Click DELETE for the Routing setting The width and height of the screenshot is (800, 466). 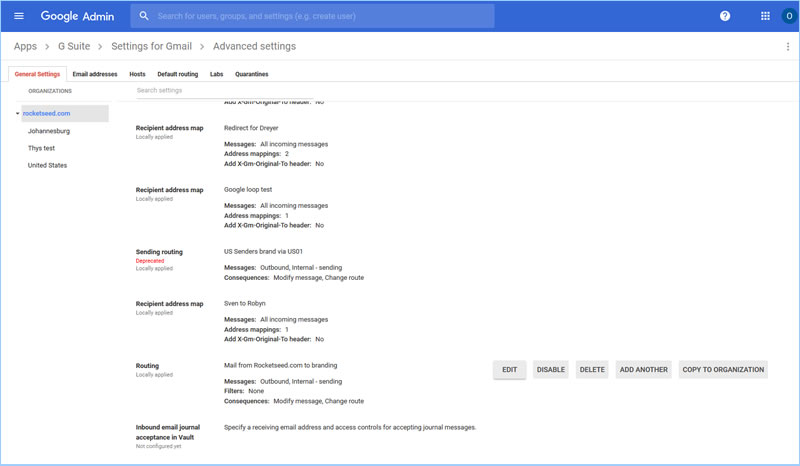[x=592, y=370]
